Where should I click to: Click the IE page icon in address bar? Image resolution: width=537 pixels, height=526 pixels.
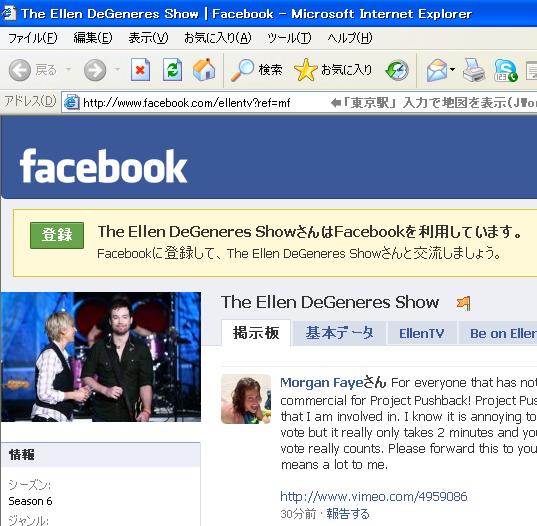tap(72, 102)
